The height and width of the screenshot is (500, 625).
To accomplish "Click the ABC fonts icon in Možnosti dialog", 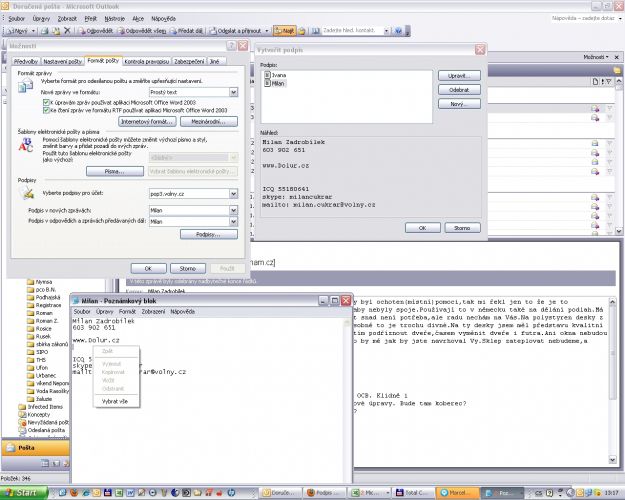I will click(26, 144).
